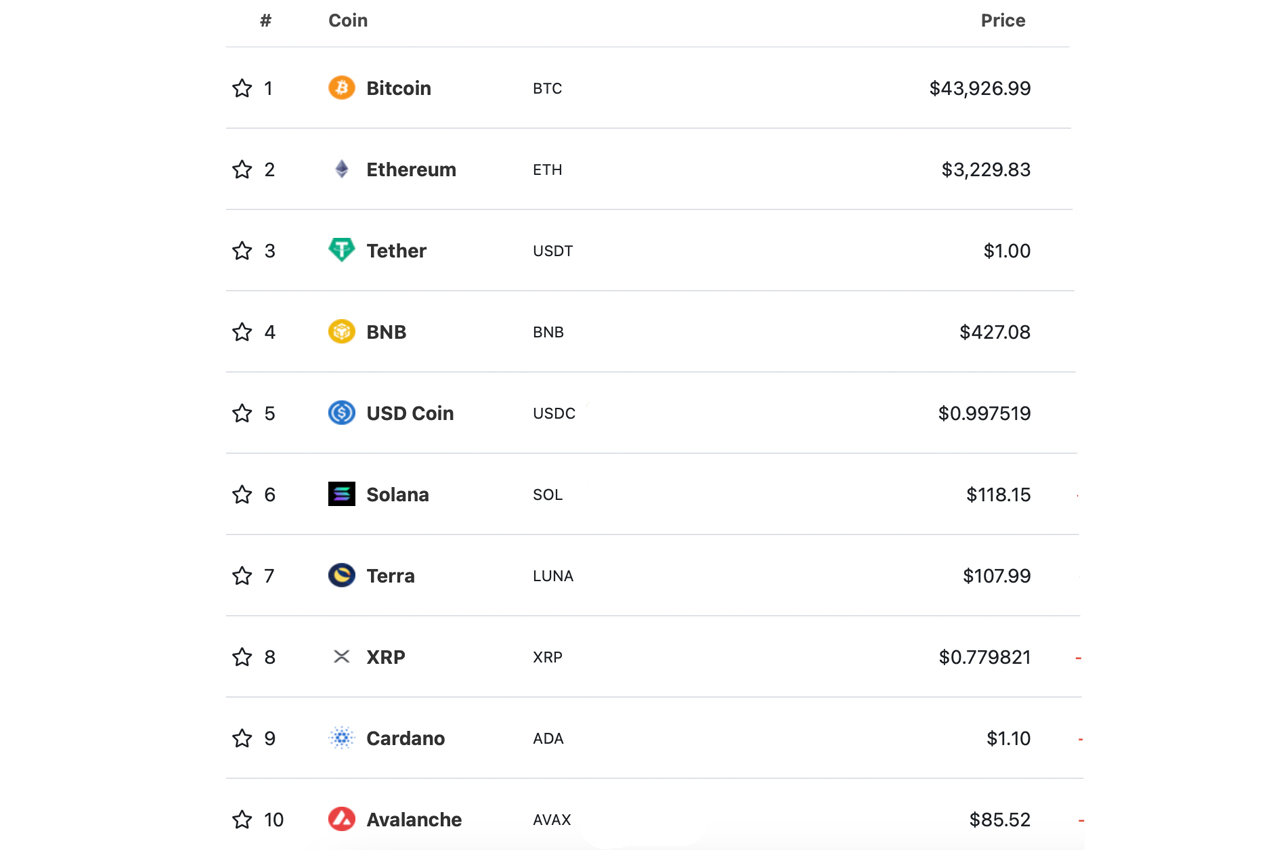Click the XRP coin logo

[341, 656]
